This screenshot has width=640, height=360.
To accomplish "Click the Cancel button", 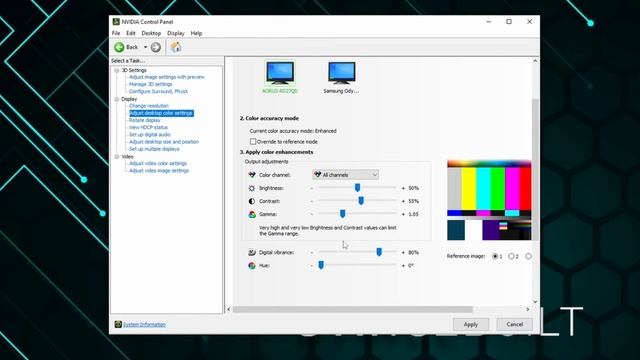I will point(514,324).
